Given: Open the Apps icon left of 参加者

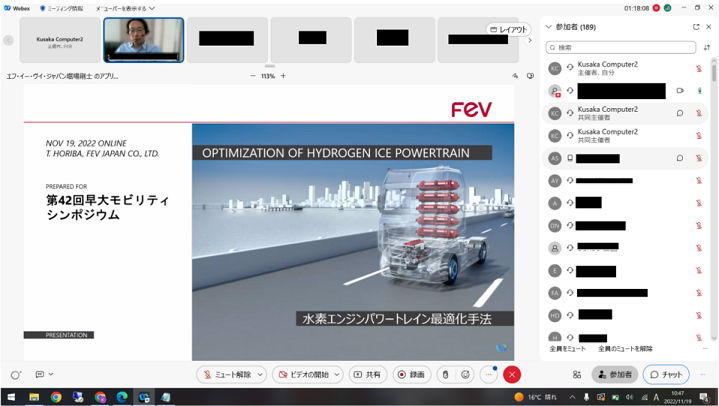Looking at the screenshot, I should [x=577, y=375].
